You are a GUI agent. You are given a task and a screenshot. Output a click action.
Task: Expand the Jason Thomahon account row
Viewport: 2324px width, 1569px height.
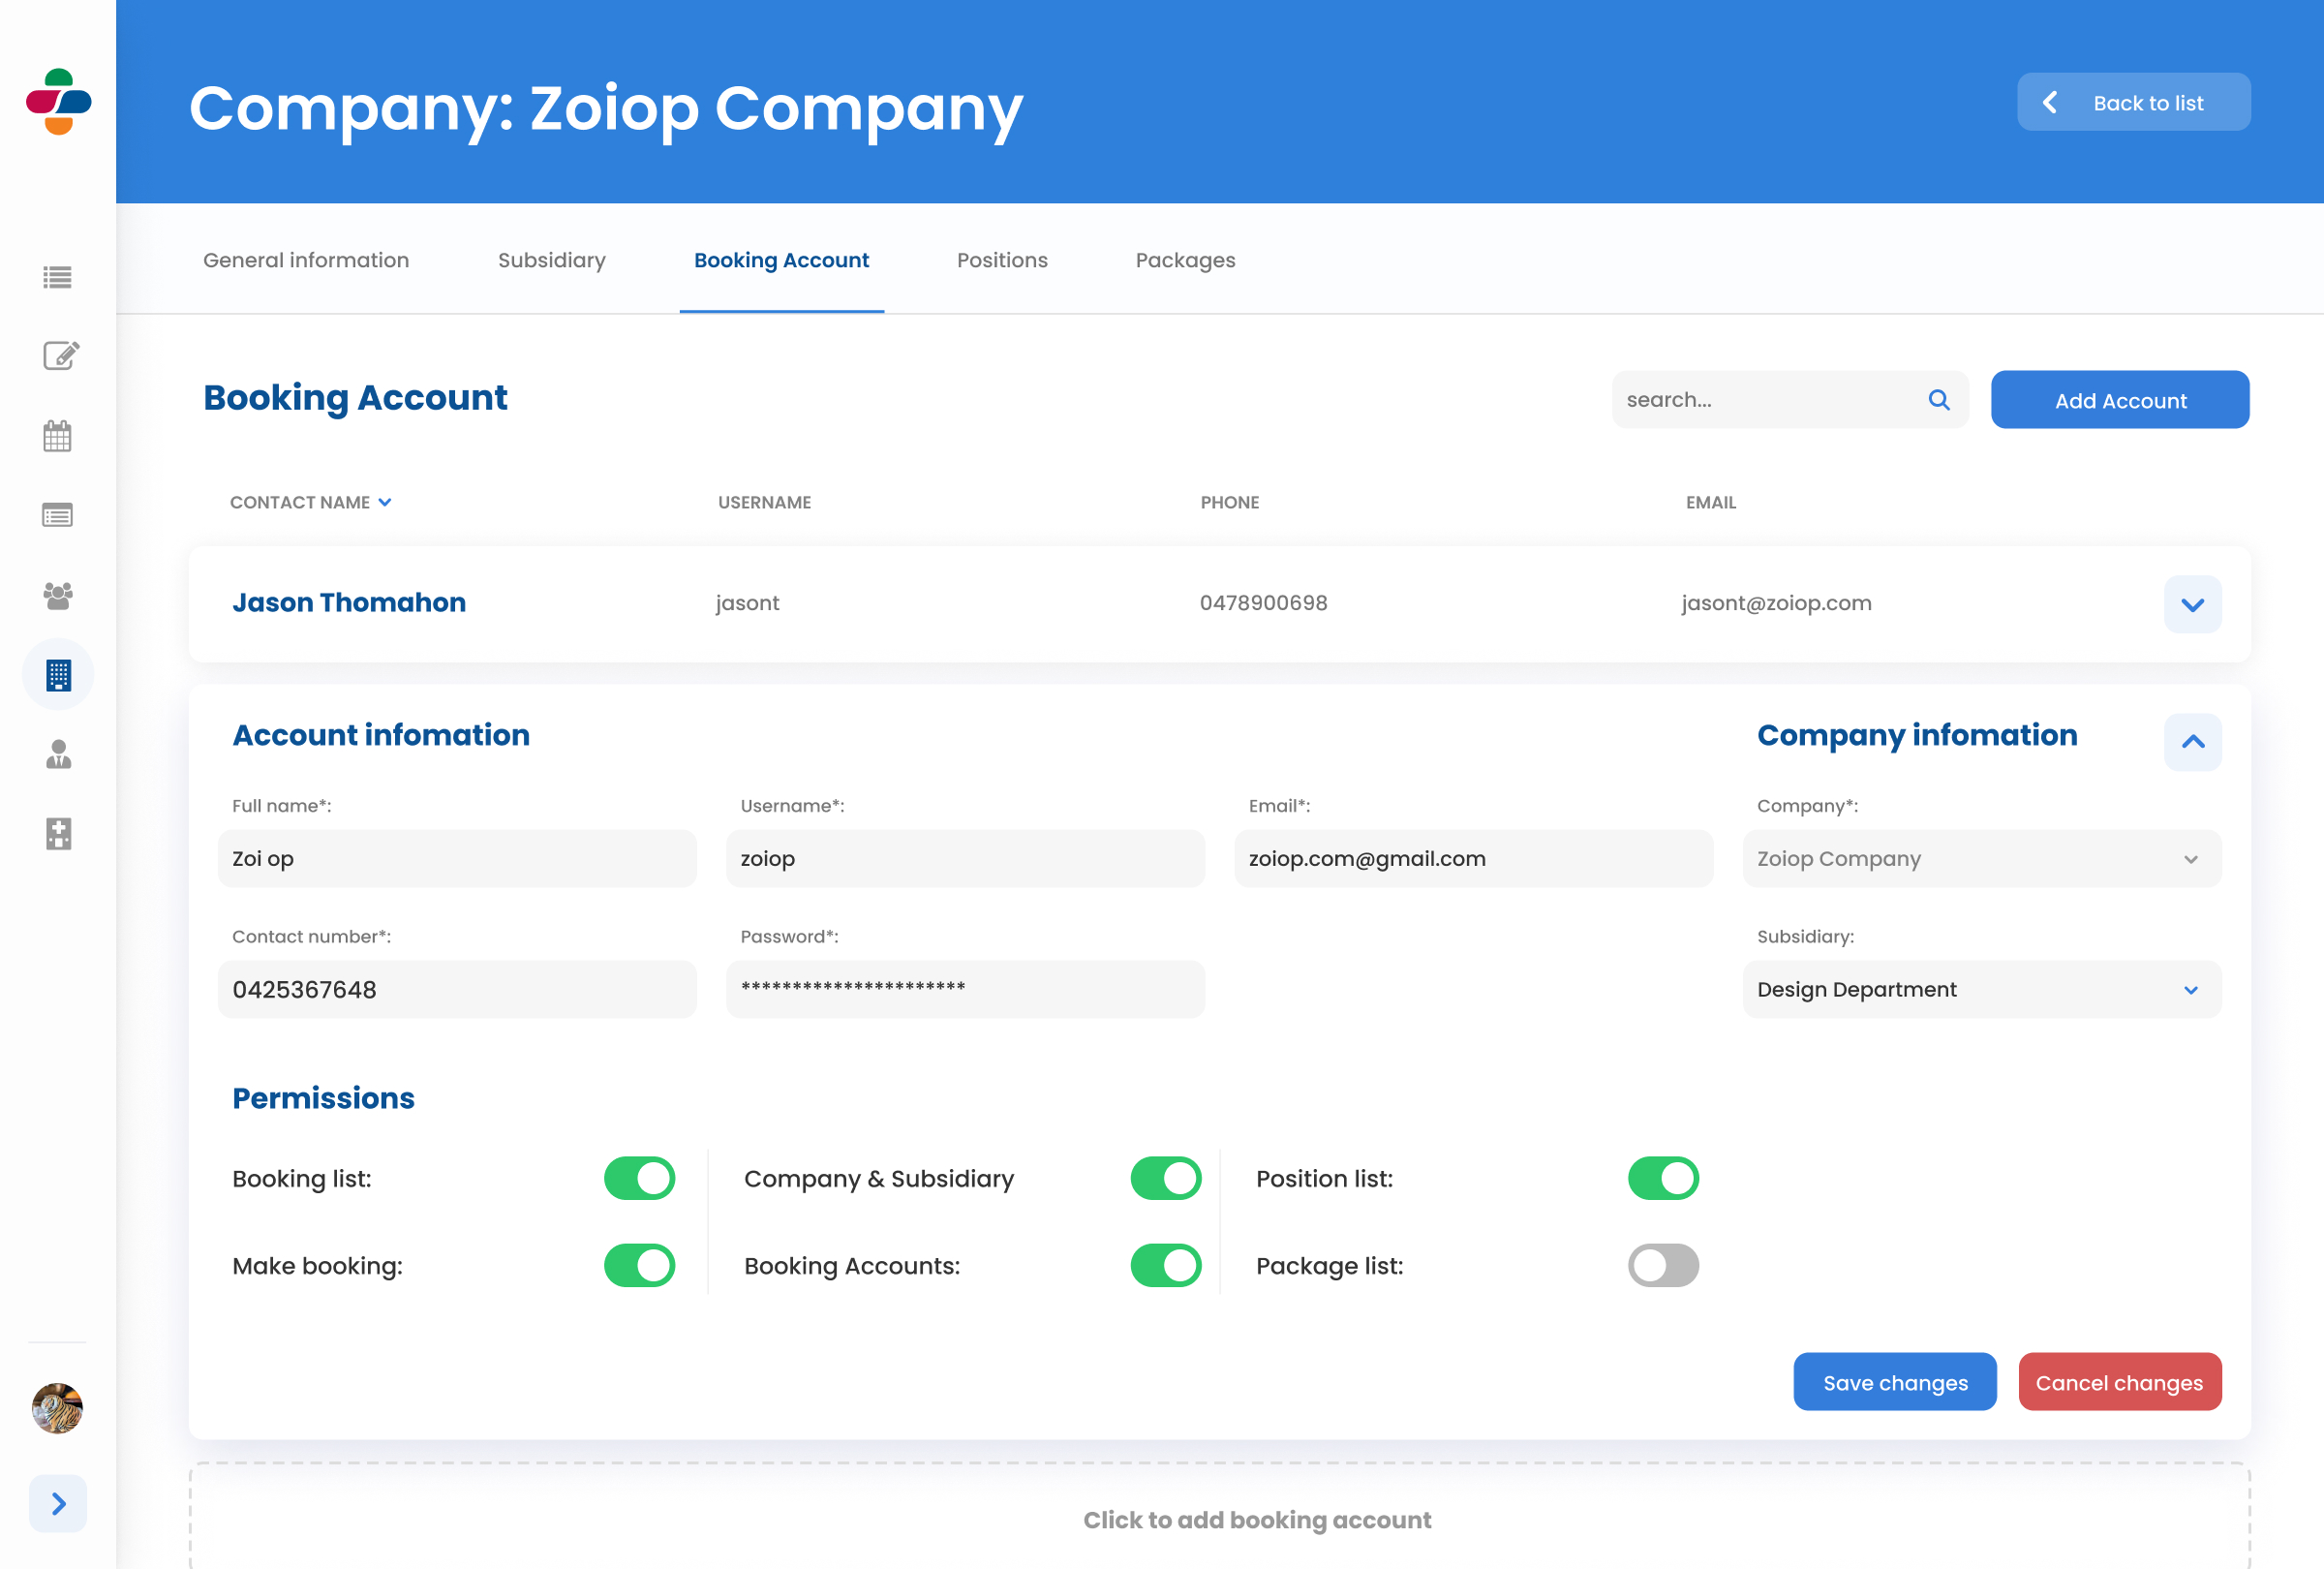pyautogui.click(x=2191, y=604)
